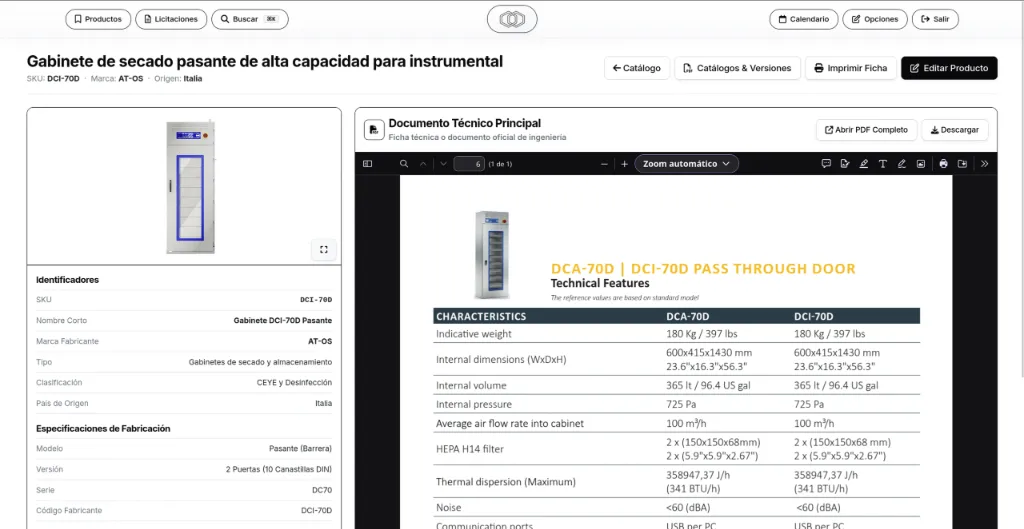Viewport: 1024px width, 529px height.
Task: Click the 'DCA-70D' column header
Action: coord(687,317)
